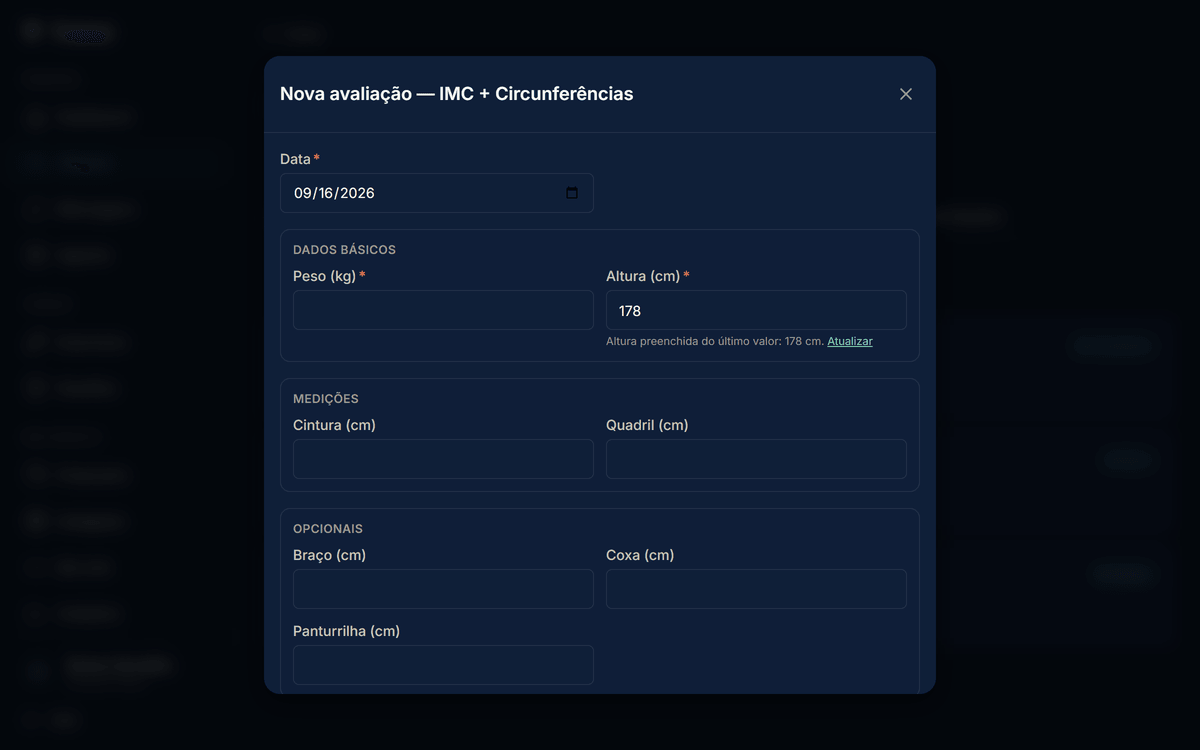Viewport: 1200px width, 750px height.
Task: Click the "MEDIÇÕES" section heading
Action: (x=326, y=399)
